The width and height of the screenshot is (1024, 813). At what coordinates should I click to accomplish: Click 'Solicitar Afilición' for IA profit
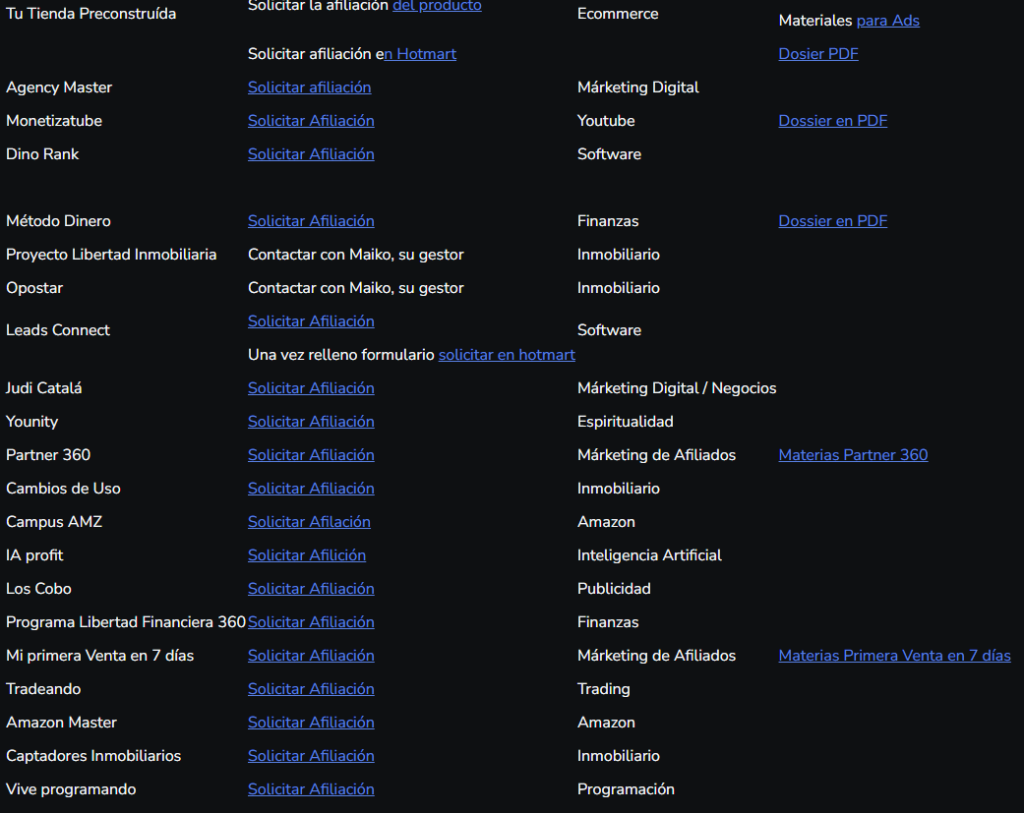click(307, 556)
